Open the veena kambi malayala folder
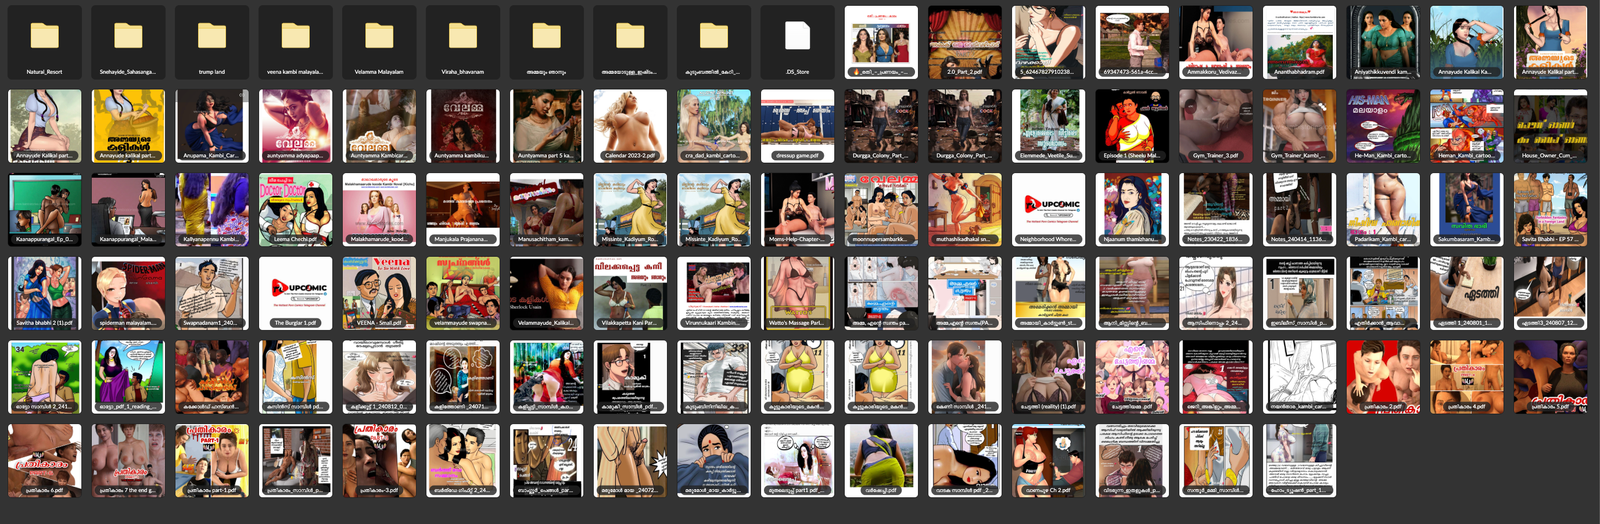 tap(295, 43)
